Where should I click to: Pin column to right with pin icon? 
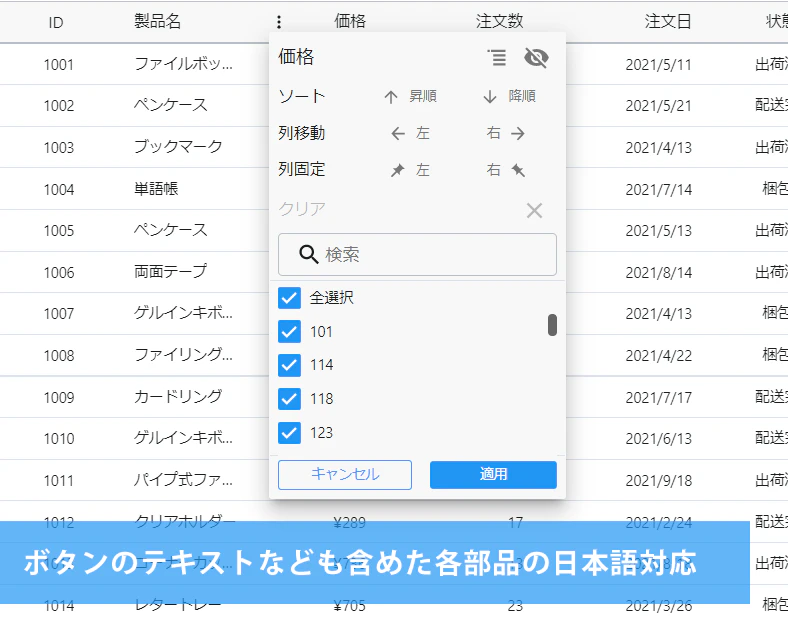pyautogui.click(x=518, y=170)
